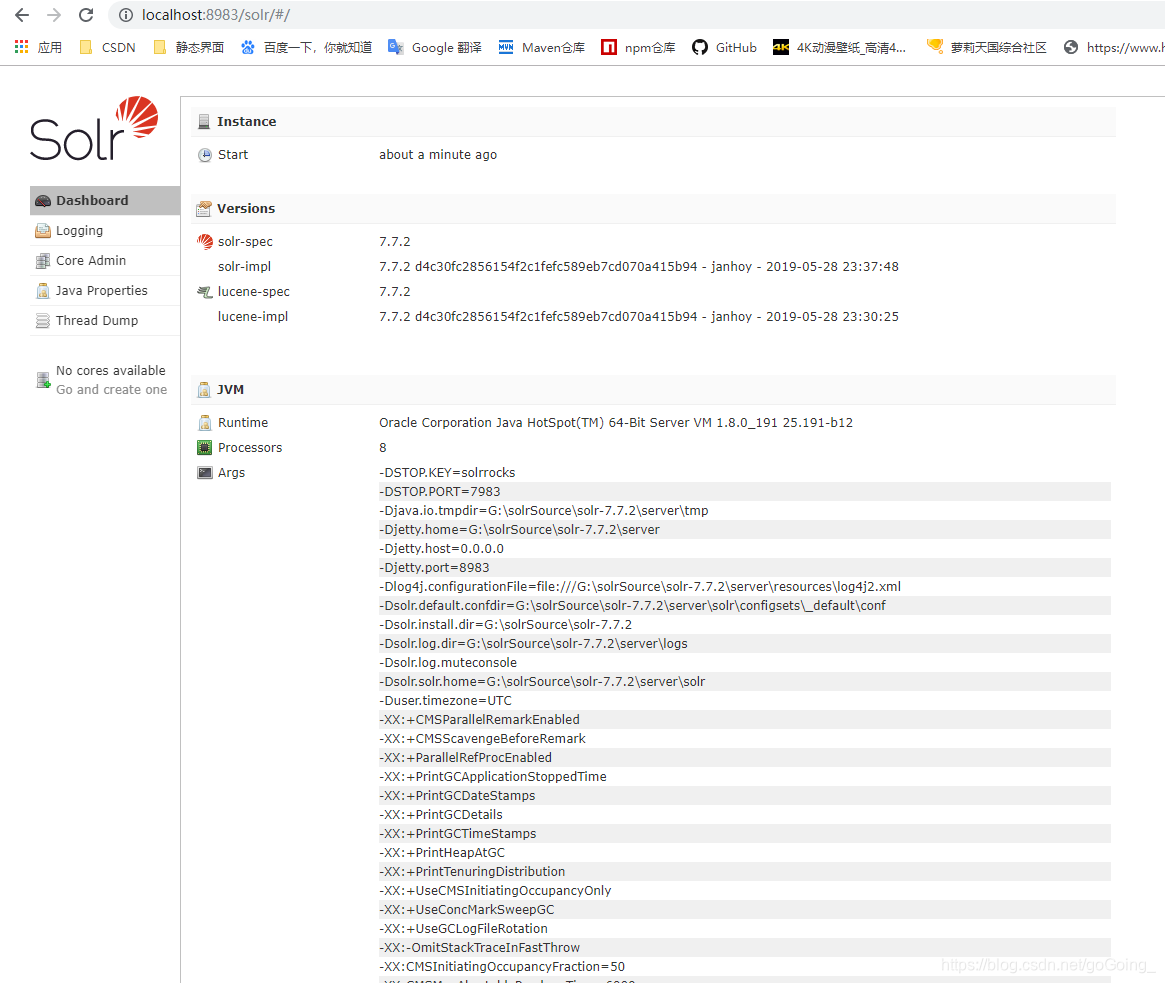Click the add-core icon beside No cores available
1165x983 pixels.
point(44,380)
